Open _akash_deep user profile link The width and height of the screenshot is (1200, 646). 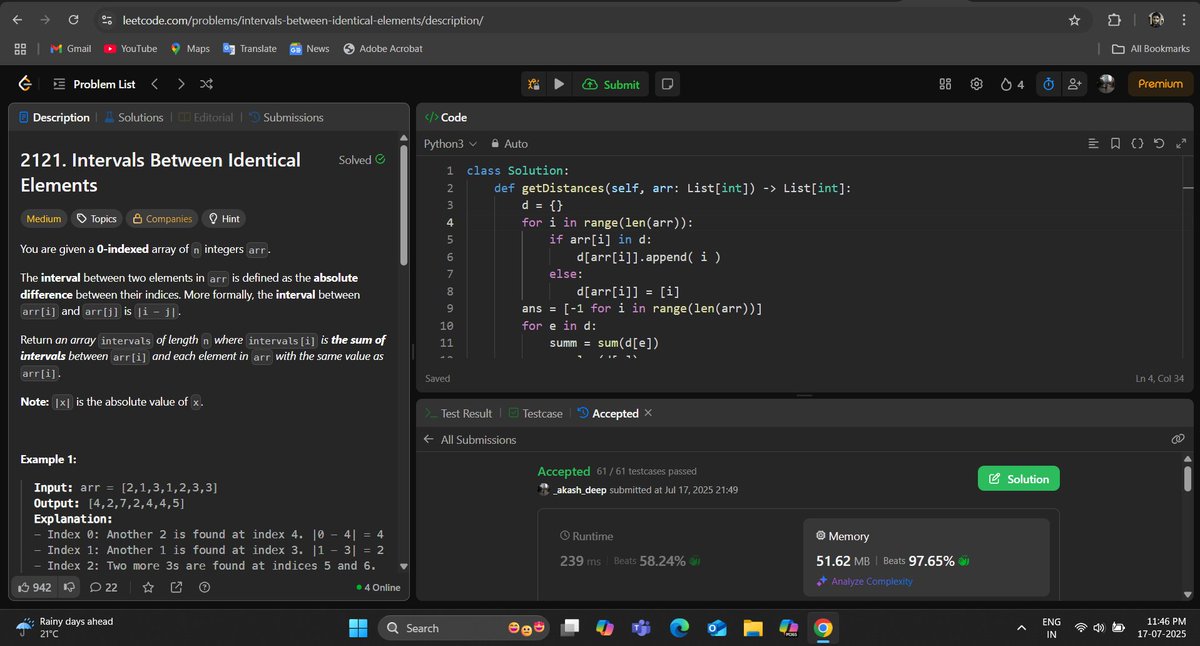coord(579,489)
